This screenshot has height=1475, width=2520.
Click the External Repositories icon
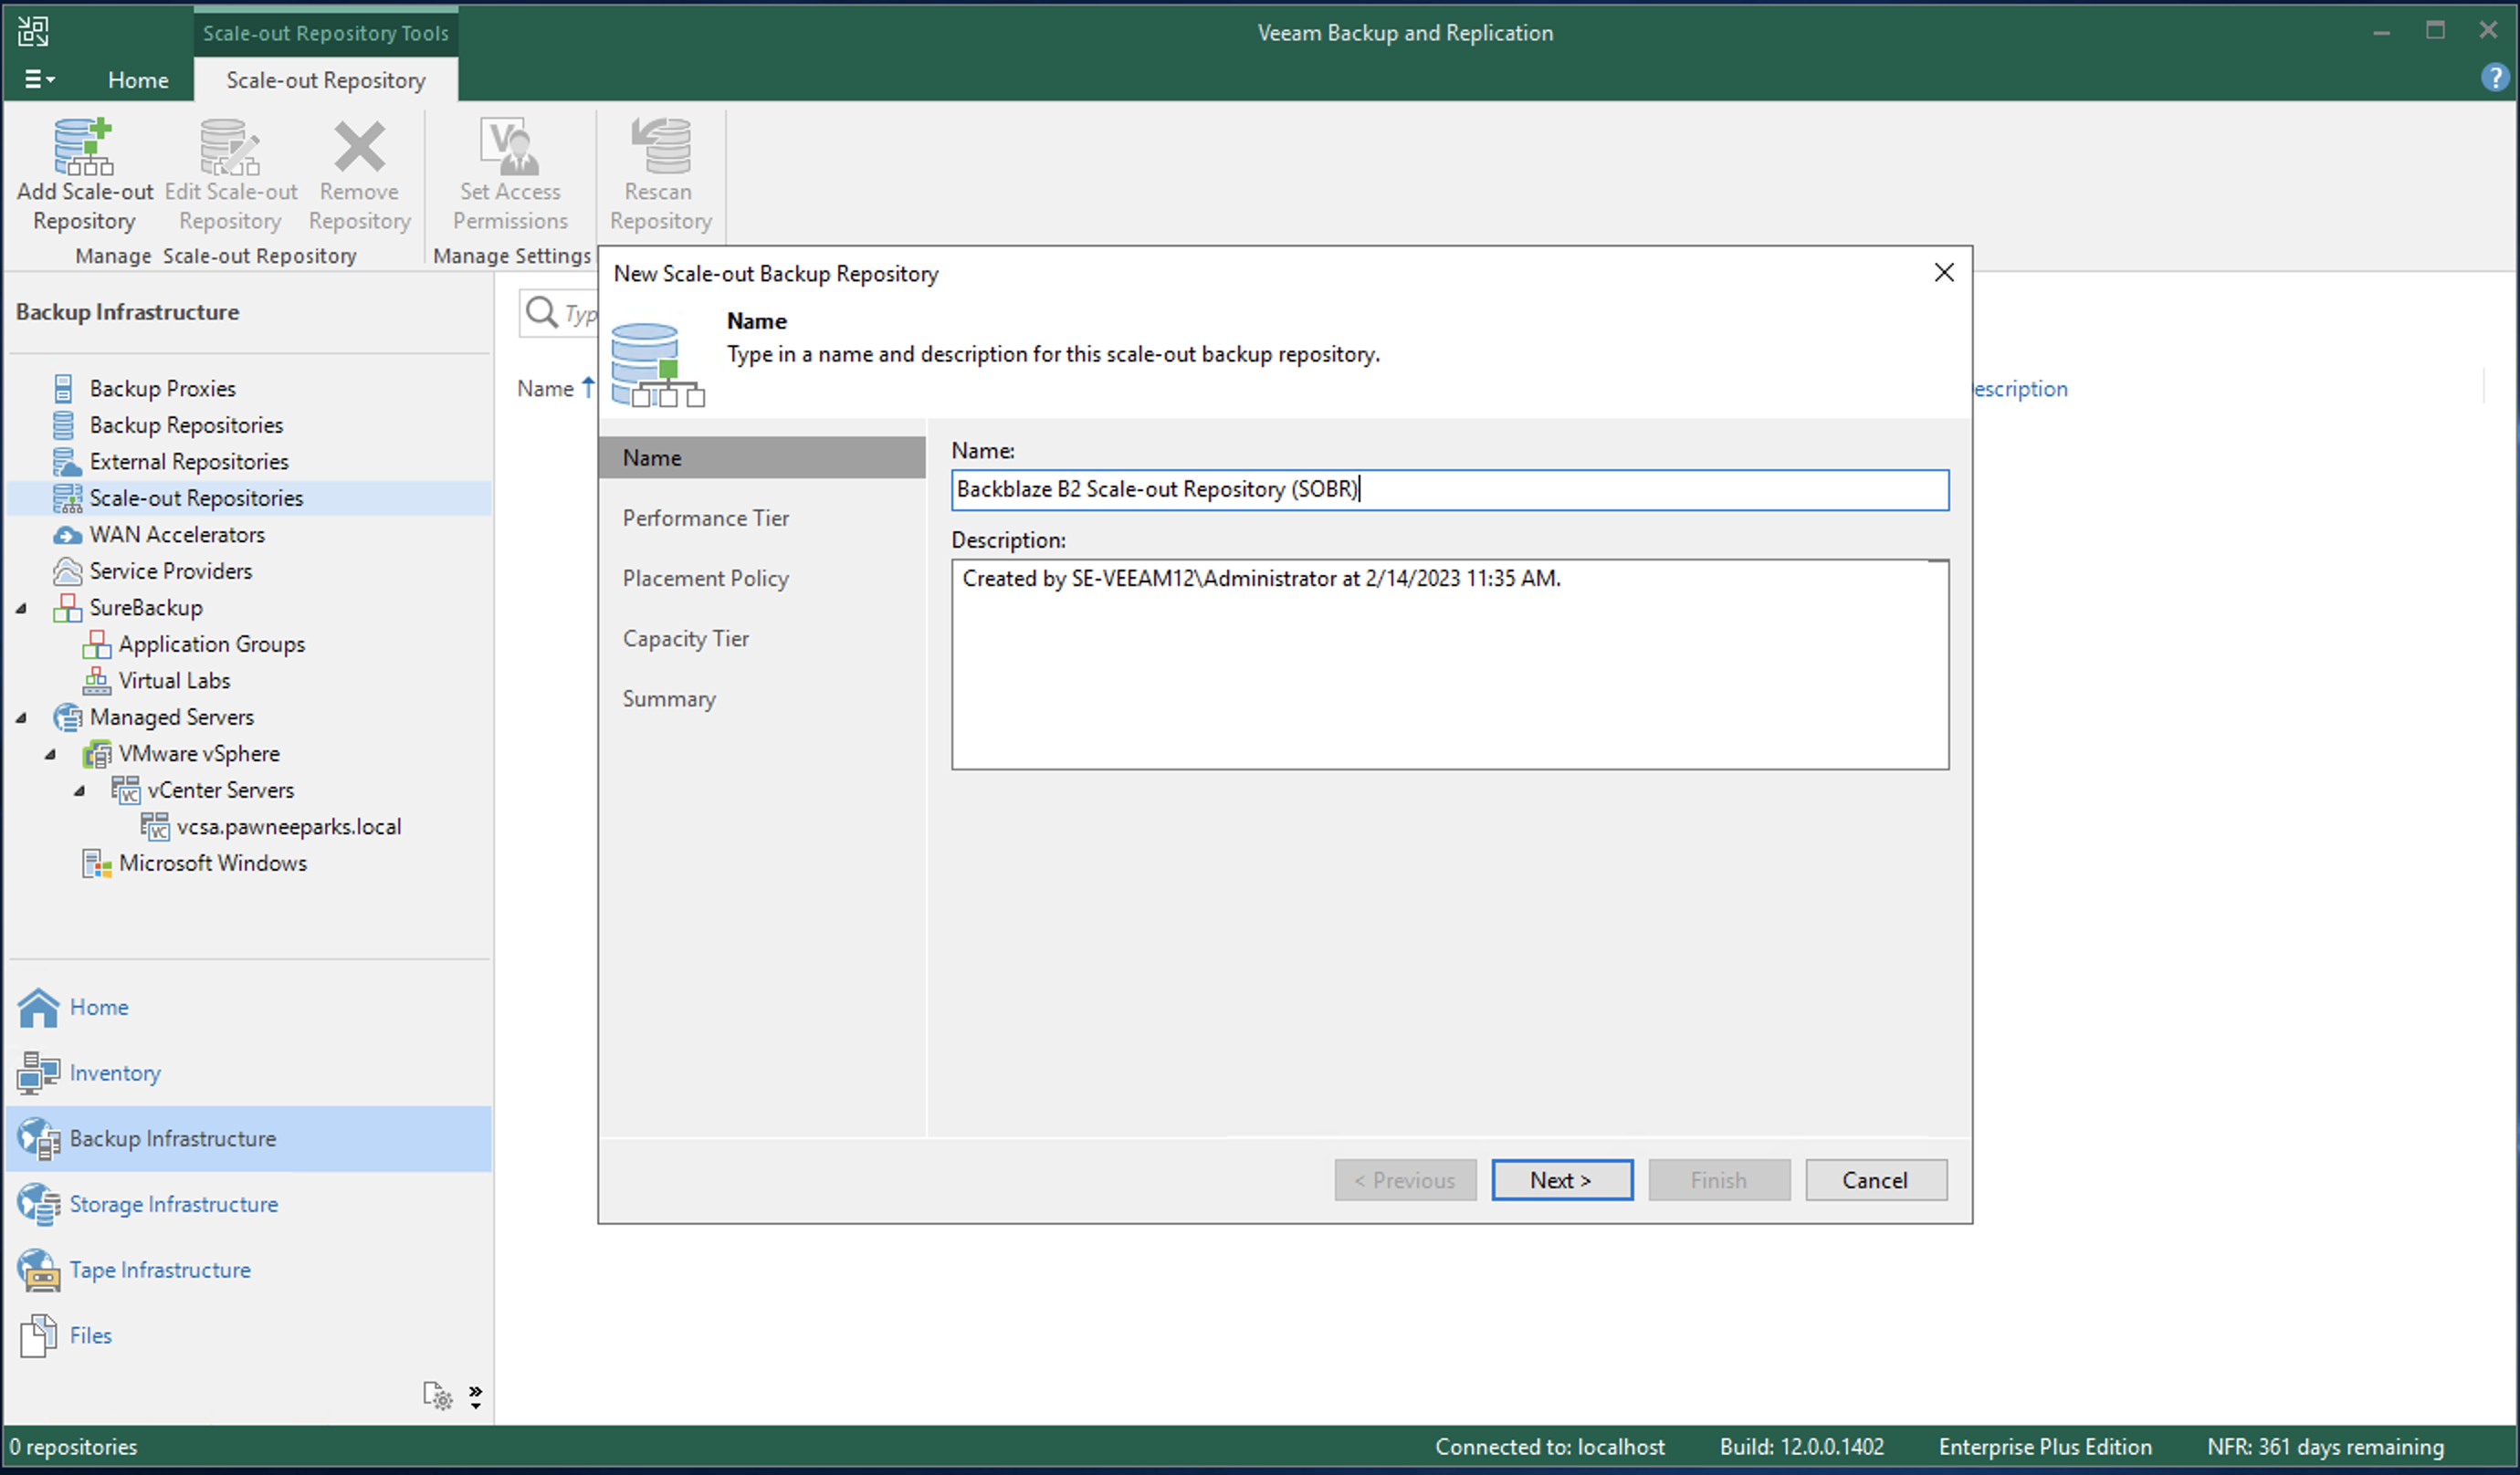[66, 461]
